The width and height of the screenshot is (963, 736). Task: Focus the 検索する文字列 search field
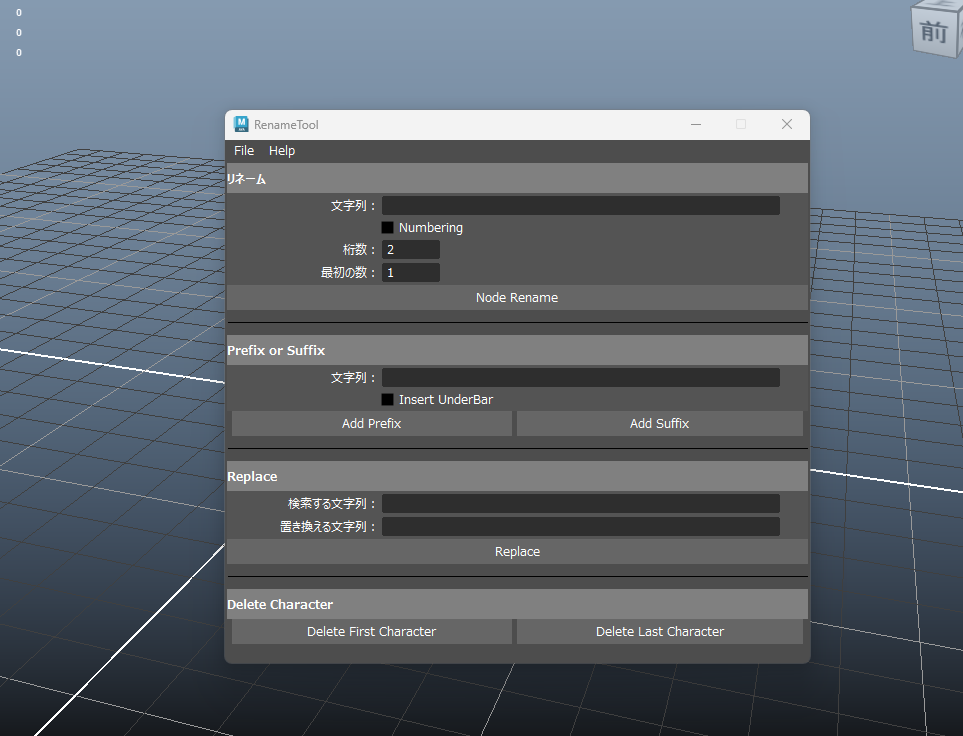pos(581,503)
